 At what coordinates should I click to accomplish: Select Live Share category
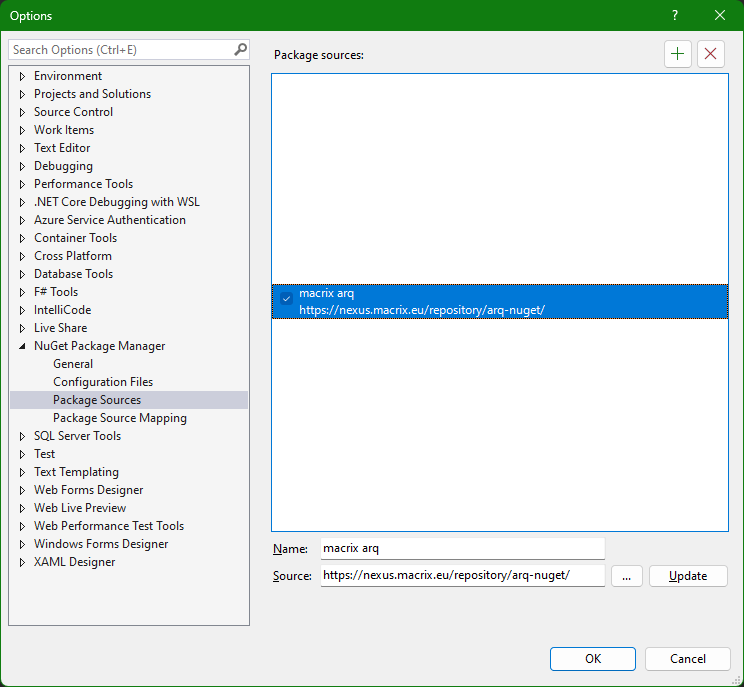point(60,328)
